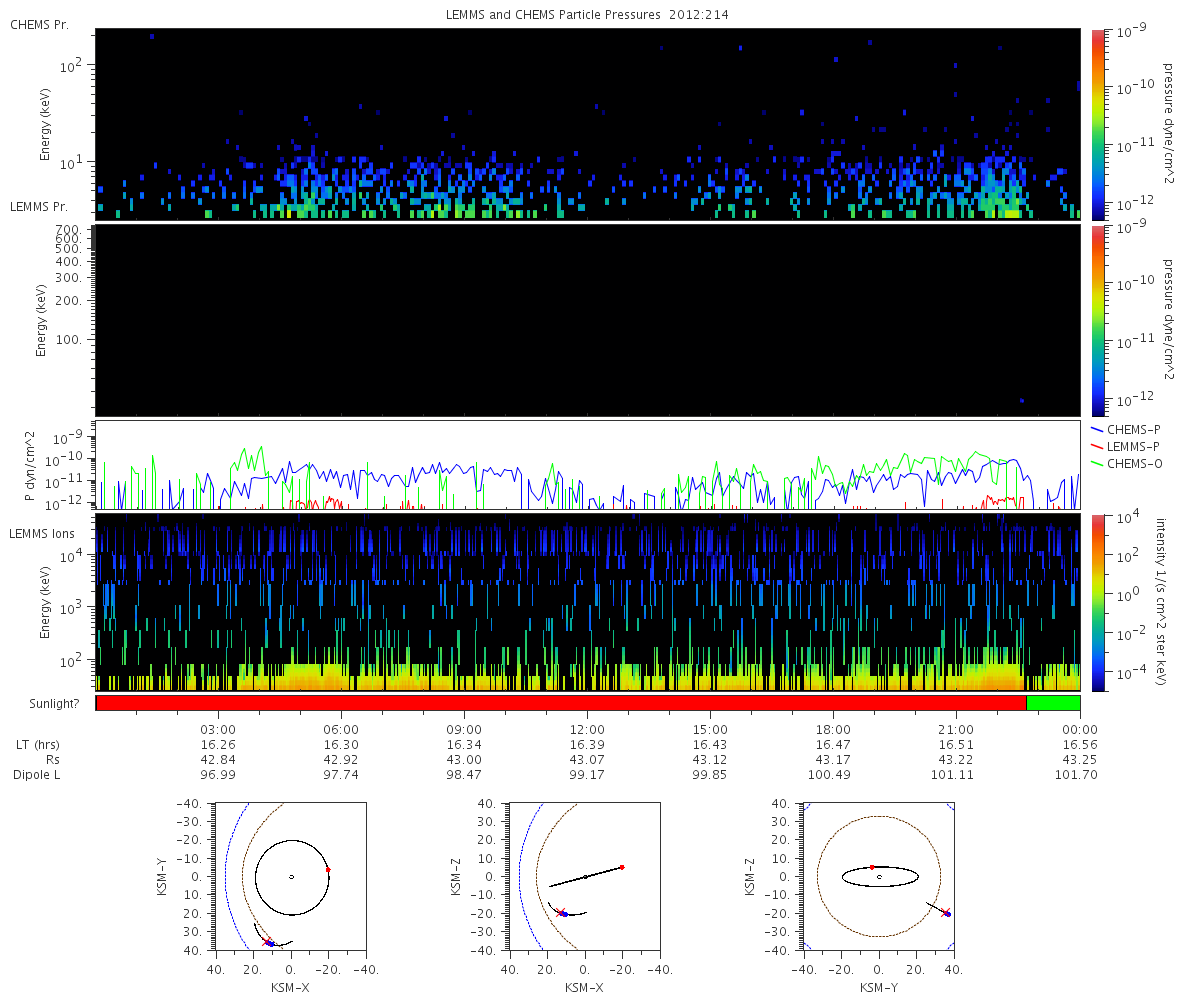The image size is (1200, 1000).
Task: Click the red dot on KSM-X/KSM-Y orbit plot
Action: click(328, 870)
